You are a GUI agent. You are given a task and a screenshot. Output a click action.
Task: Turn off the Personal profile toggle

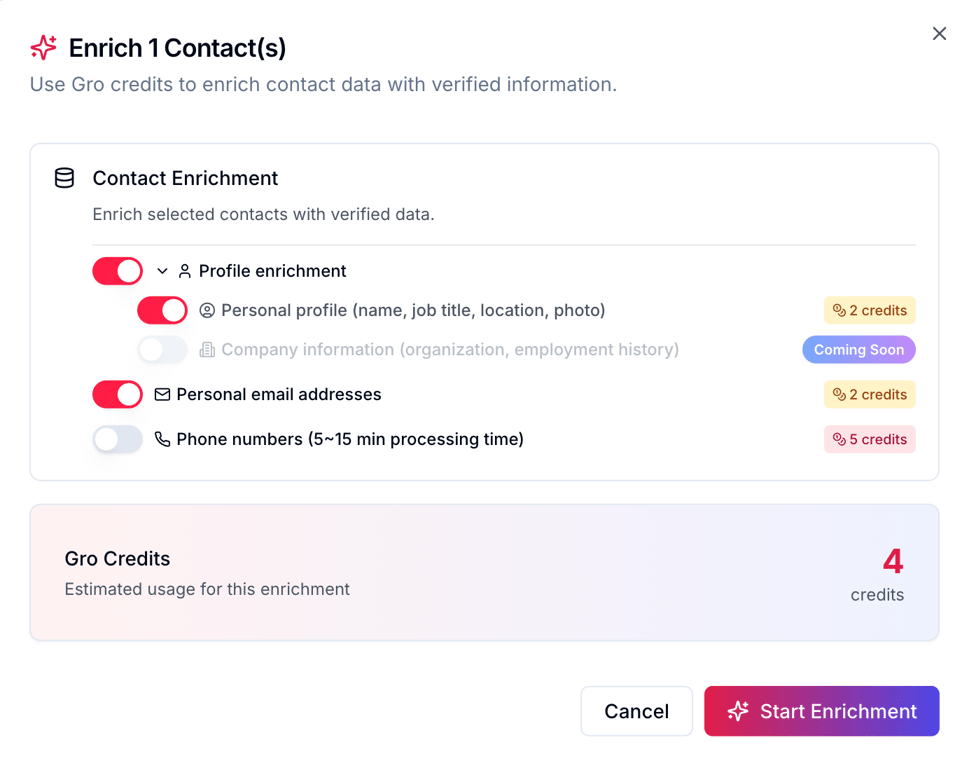pyautogui.click(x=162, y=310)
